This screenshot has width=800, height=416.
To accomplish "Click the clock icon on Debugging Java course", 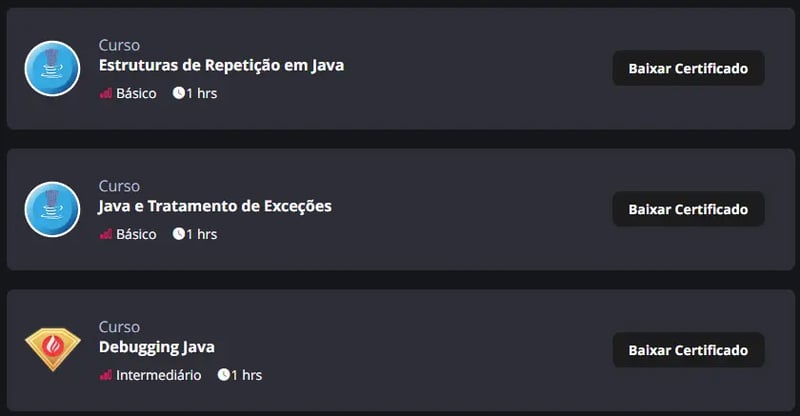I will (224, 375).
